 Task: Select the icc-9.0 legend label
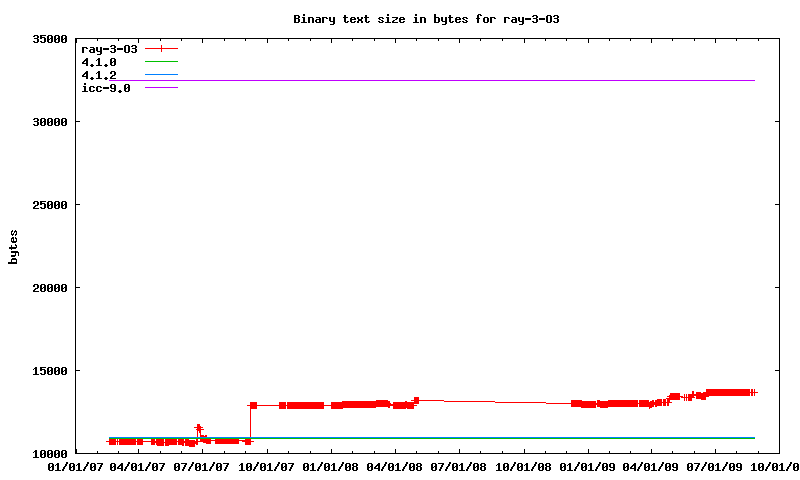coord(106,88)
